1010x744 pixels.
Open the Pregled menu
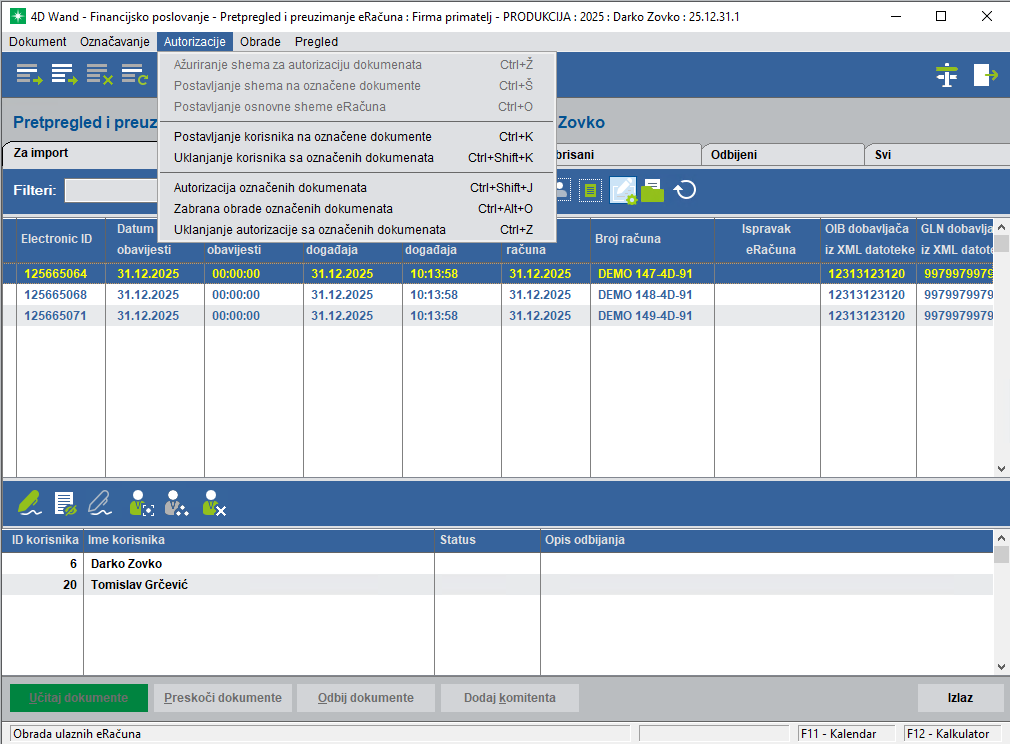[316, 42]
